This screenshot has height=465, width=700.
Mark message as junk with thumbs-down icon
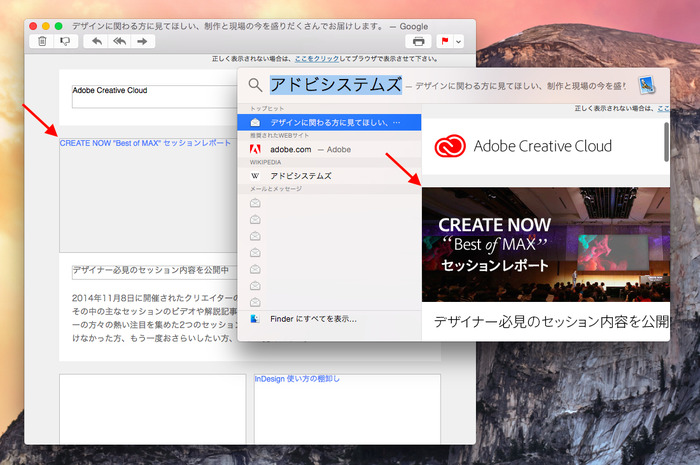point(65,42)
